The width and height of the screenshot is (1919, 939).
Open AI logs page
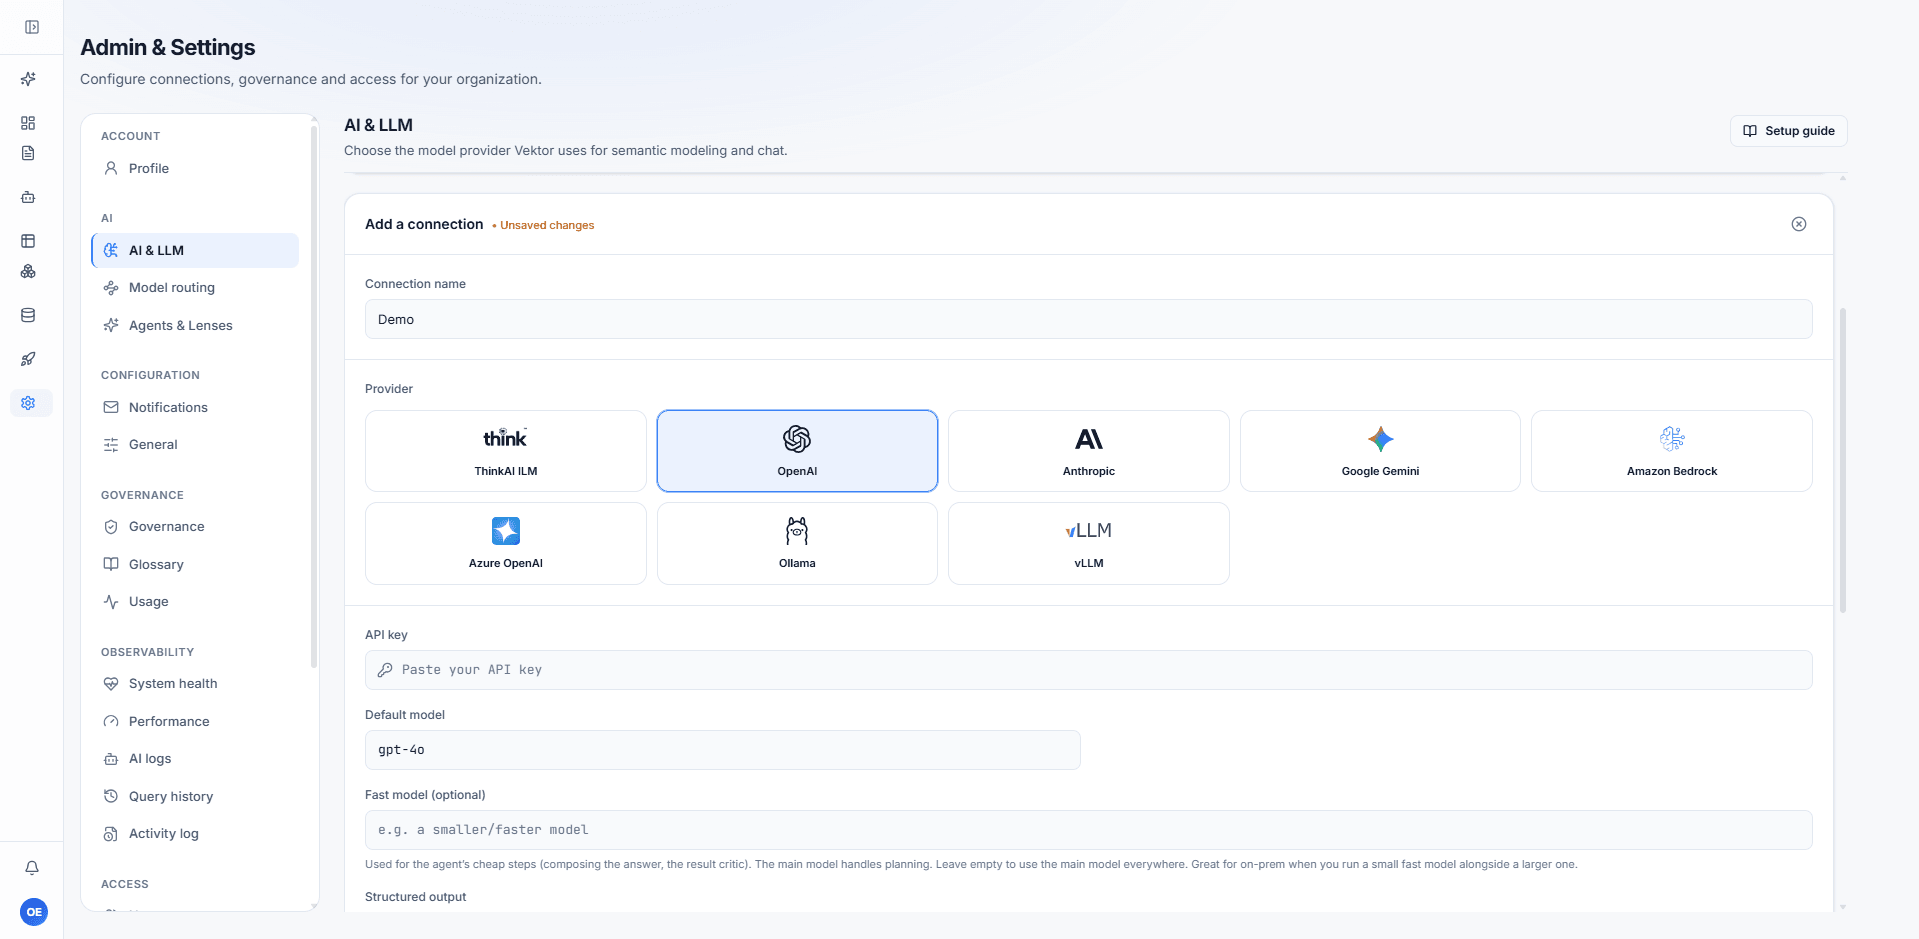[195, 759]
